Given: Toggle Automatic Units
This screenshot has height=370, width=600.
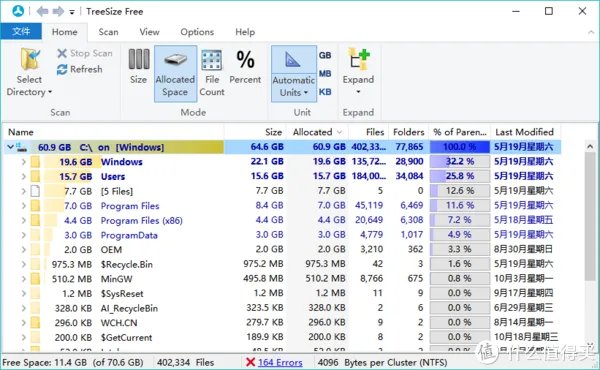Looking at the screenshot, I should click(294, 73).
